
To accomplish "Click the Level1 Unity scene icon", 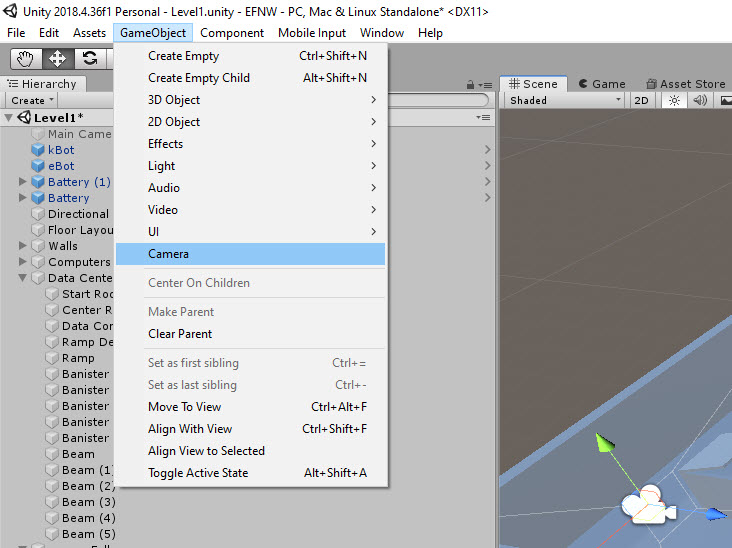I will click(x=23, y=118).
